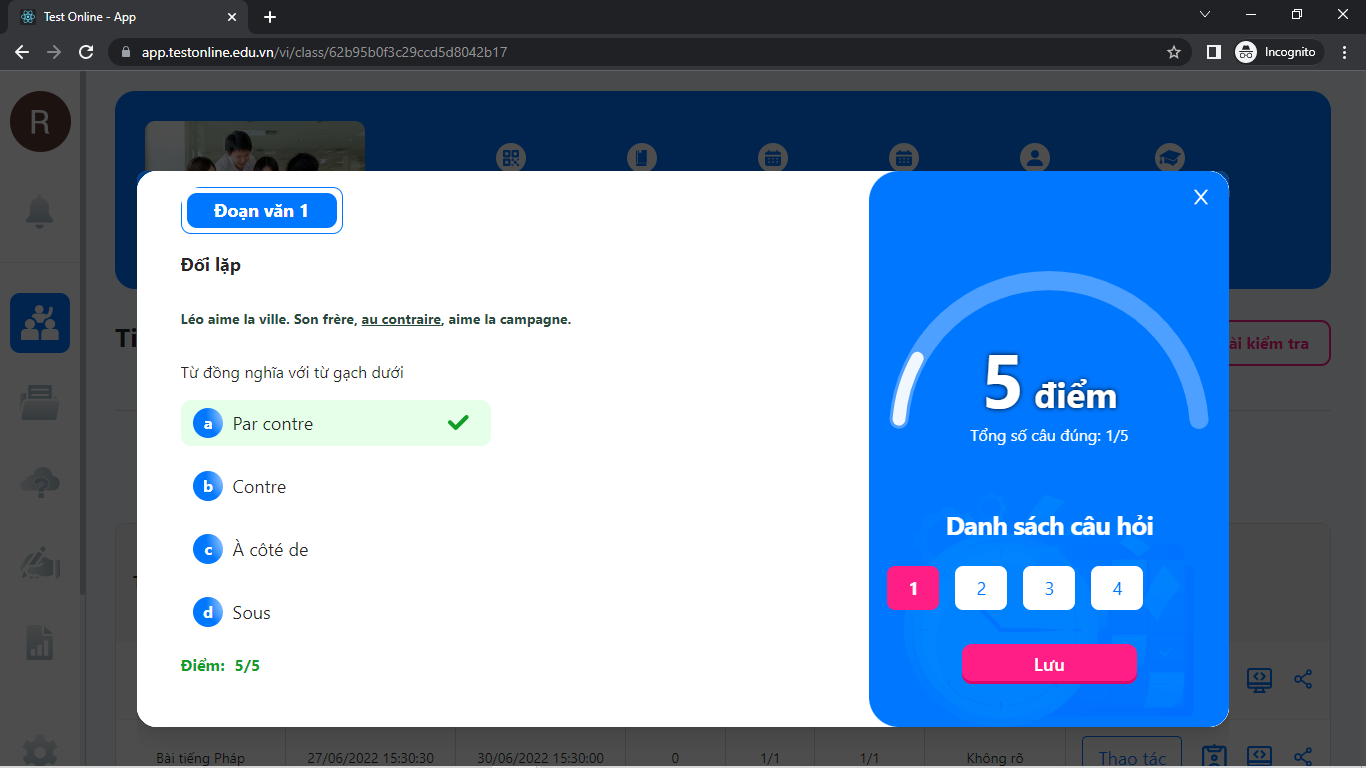The width and height of the screenshot is (1366, 768).
Task: Select answer b Contre
Action: click(x=336, y=487)
